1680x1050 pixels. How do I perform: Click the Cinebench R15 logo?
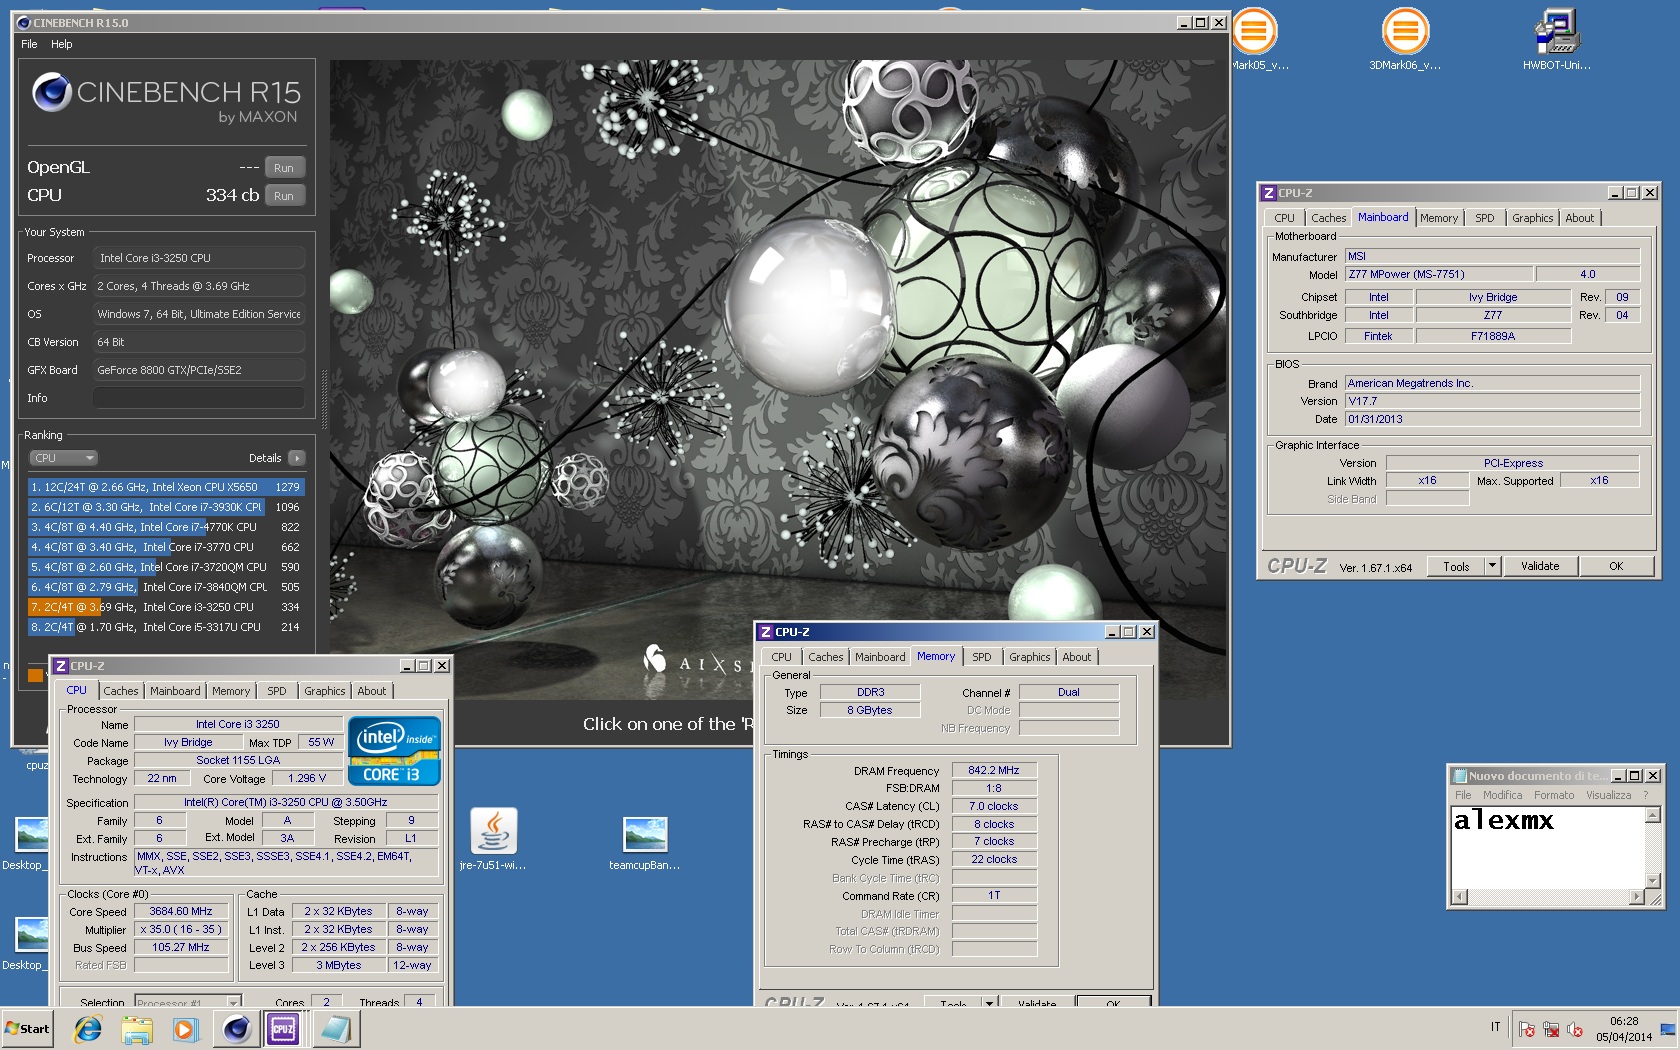click(166, 99)
